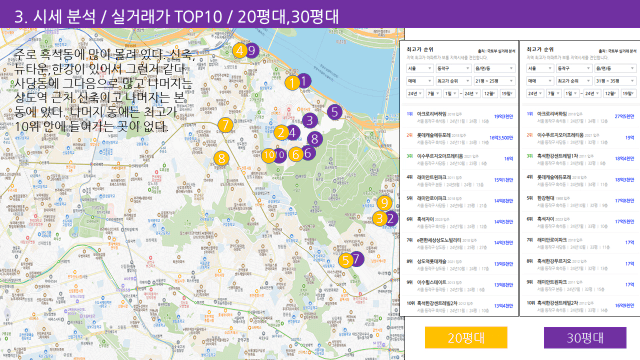640x360 pixels.
Task: Click the yellow number 4 marker near the top
Action: (x=240, y=51)
